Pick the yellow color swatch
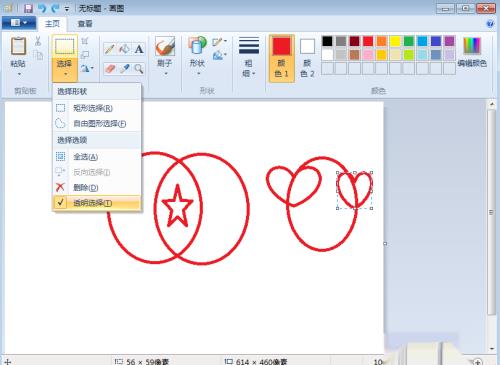Viewport: 500px width, 365px height. [395, 41]
